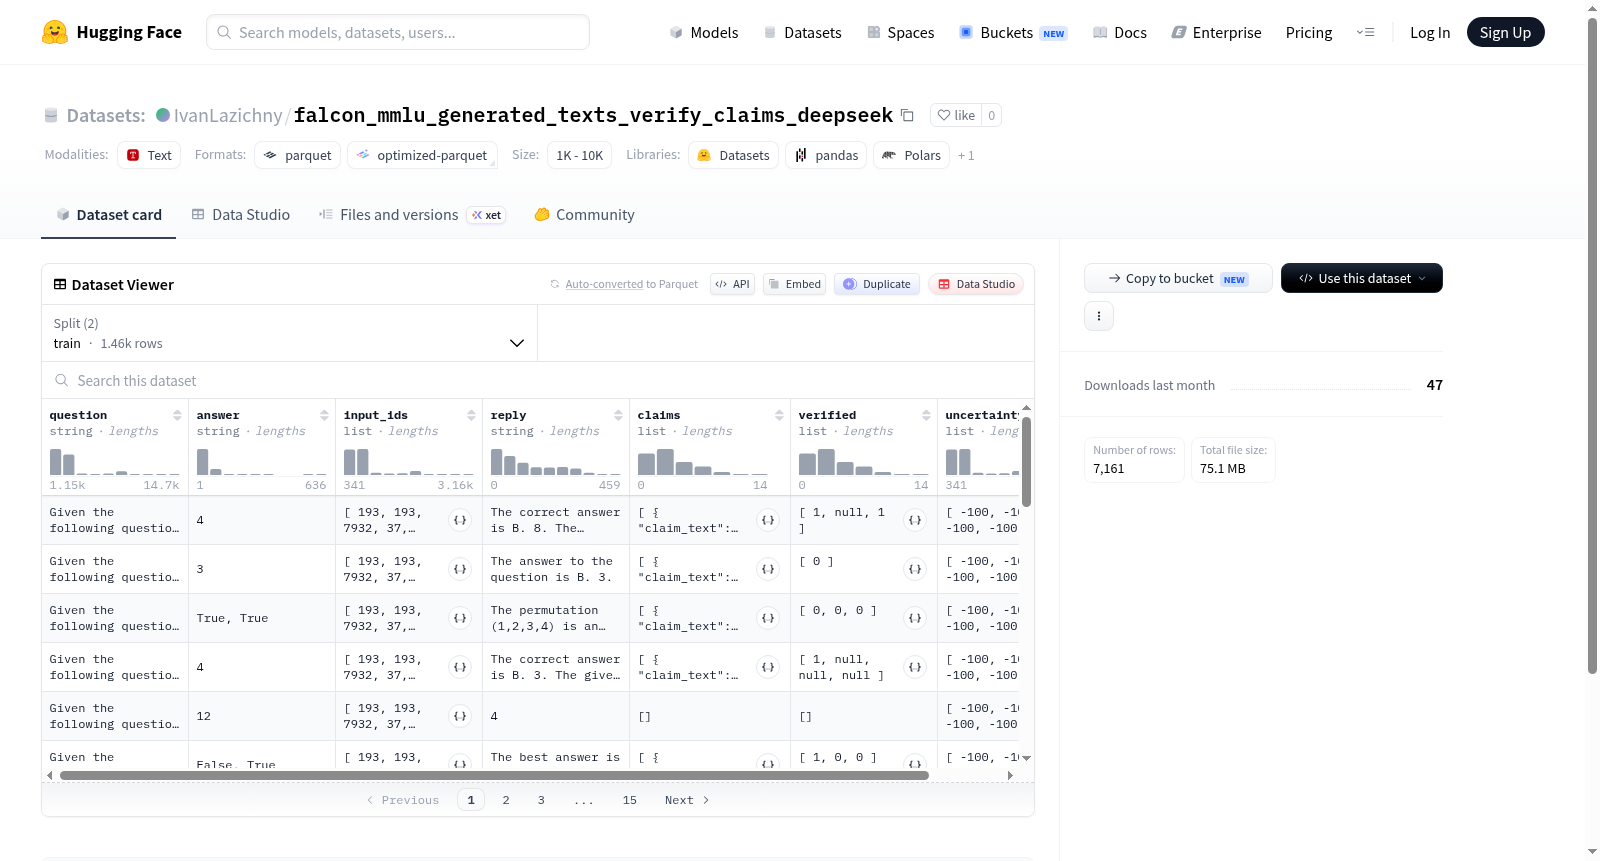
Task: Select the pandas library tag
Action: tap(826, 155)
